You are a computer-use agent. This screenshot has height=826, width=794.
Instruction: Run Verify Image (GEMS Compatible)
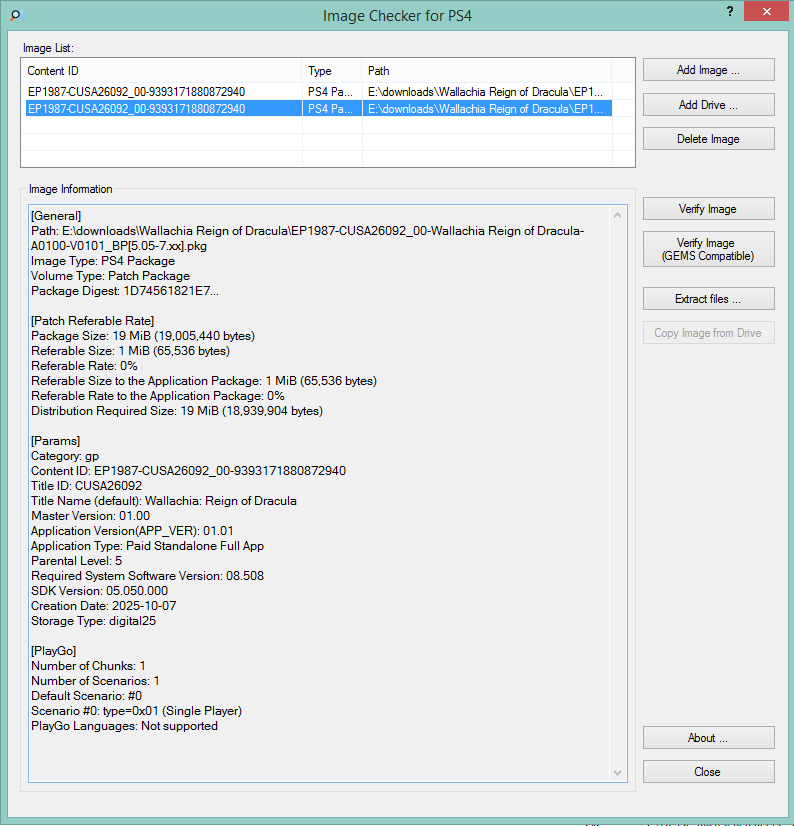pos(708,249)
